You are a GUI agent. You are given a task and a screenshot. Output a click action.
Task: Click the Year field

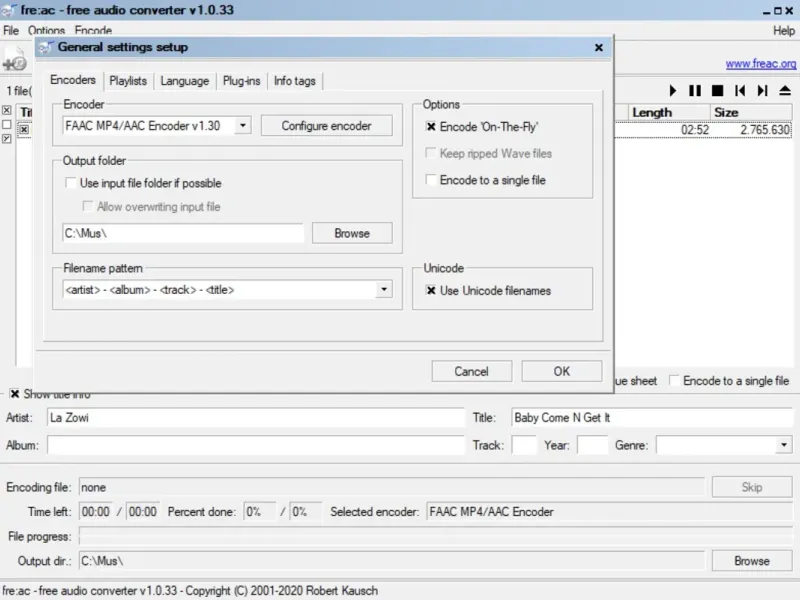pyautogui.click(x=592, y=445)
